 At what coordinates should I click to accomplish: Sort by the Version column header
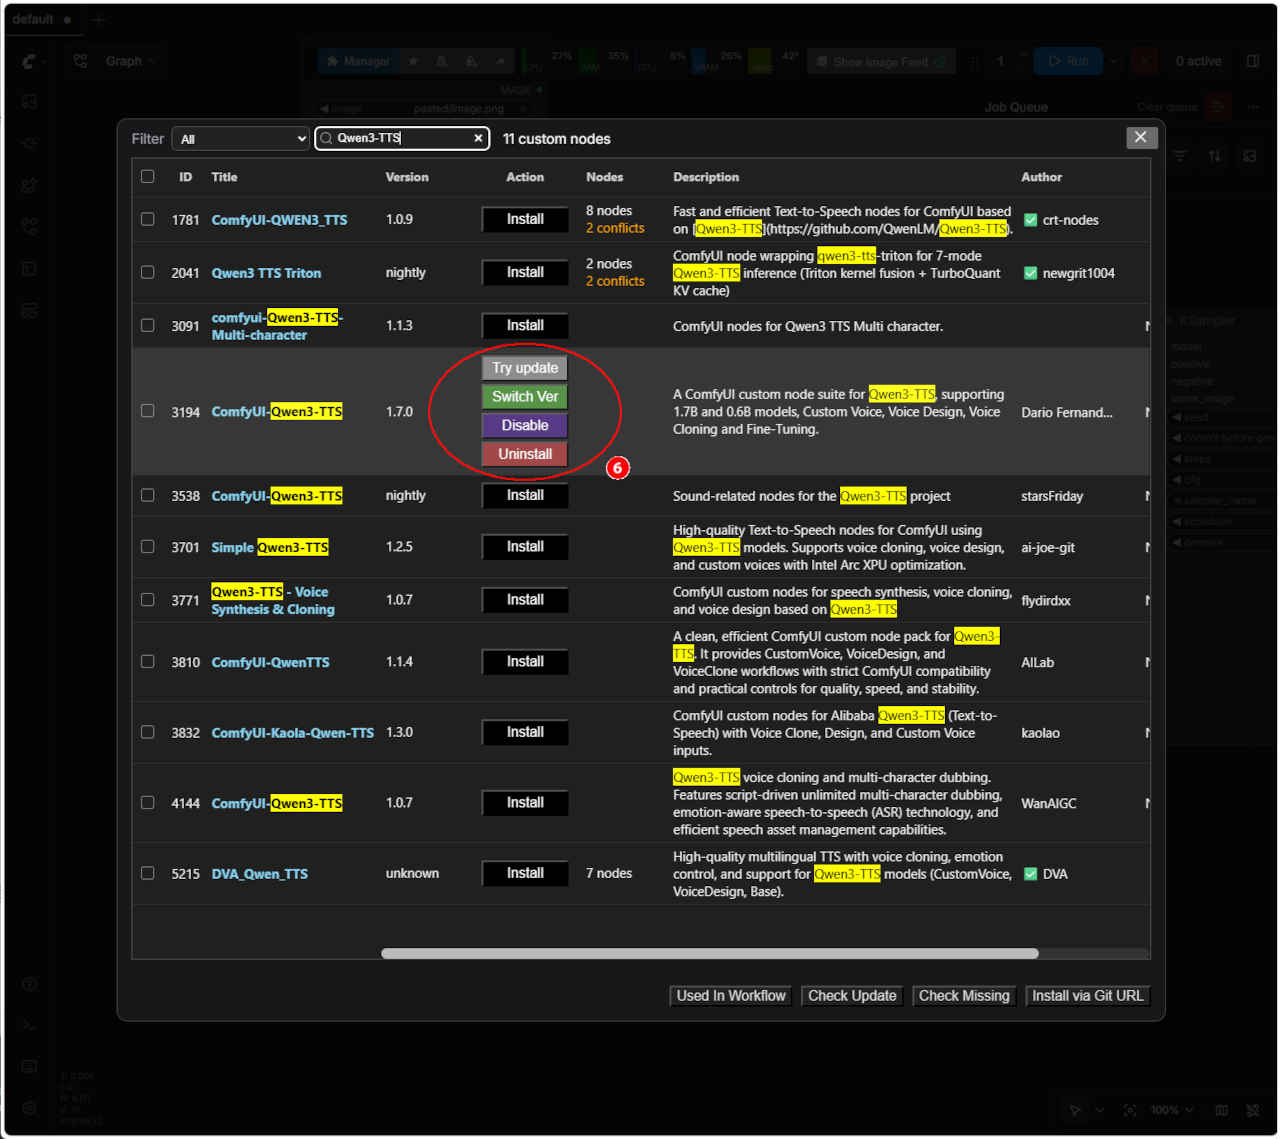tap(407, 177)
